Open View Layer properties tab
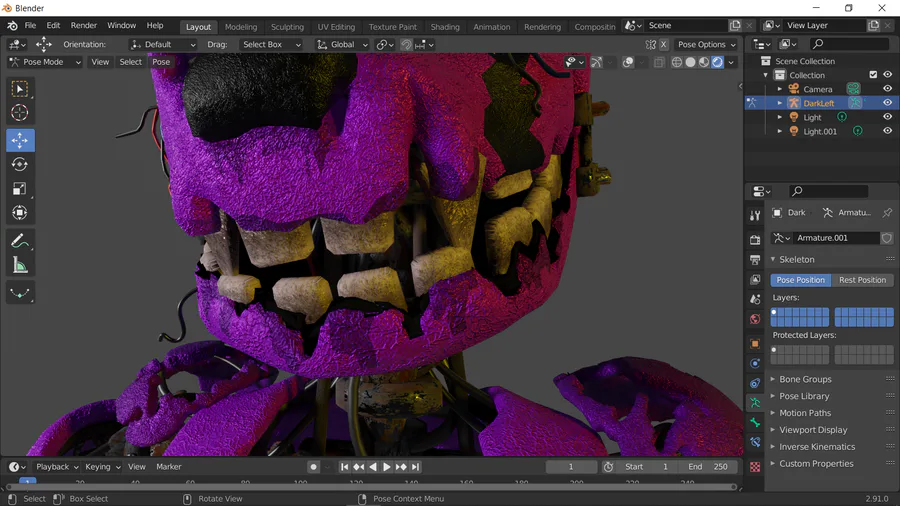 pyautogui.click(x=755, y=279)
